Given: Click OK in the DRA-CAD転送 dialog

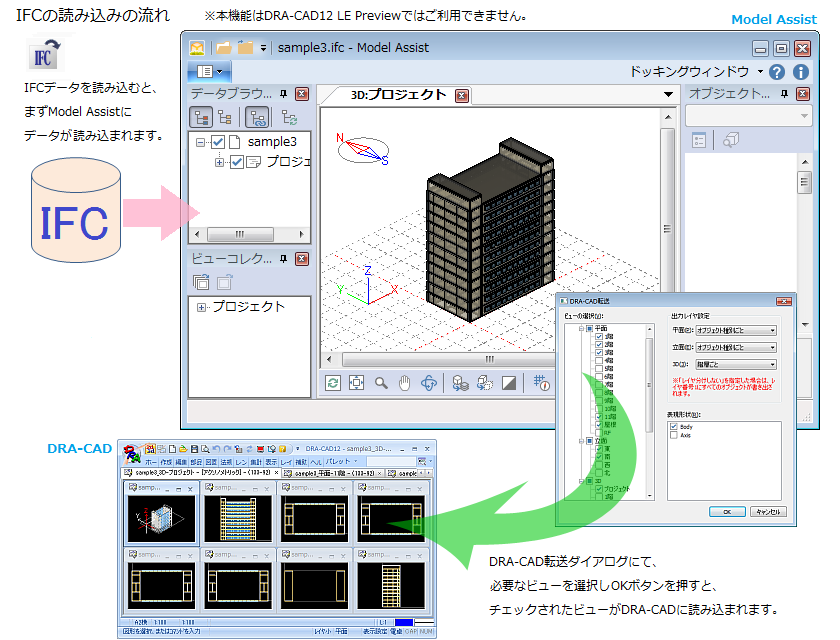Looking at the screenshot, I should tap(727, 512).
